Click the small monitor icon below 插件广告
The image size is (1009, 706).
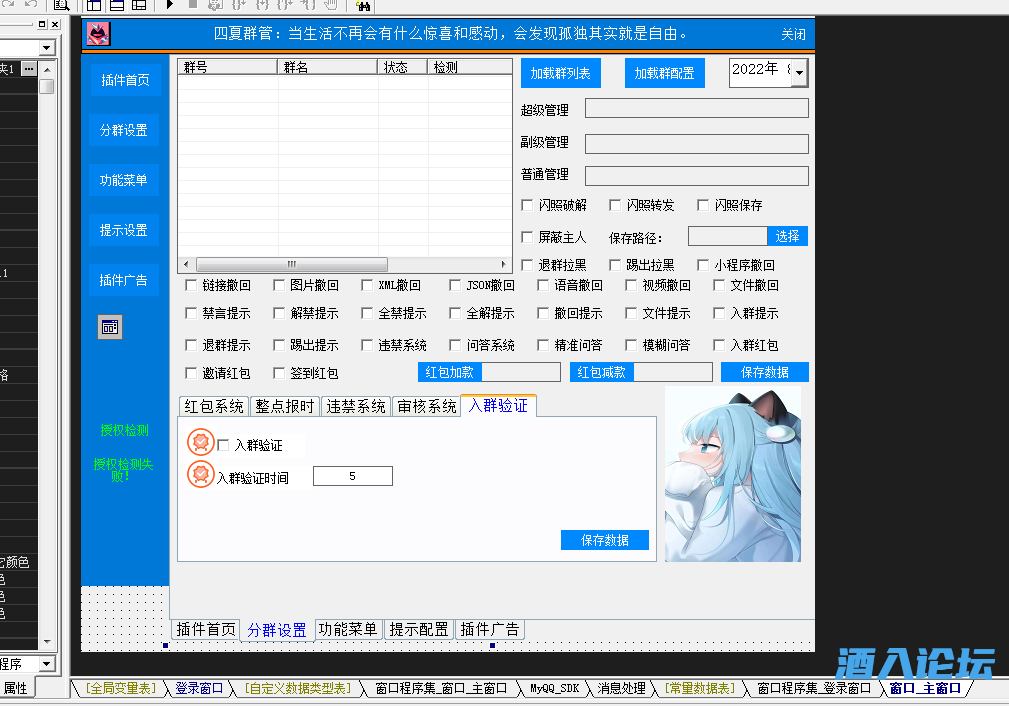(x=110, y=327)
